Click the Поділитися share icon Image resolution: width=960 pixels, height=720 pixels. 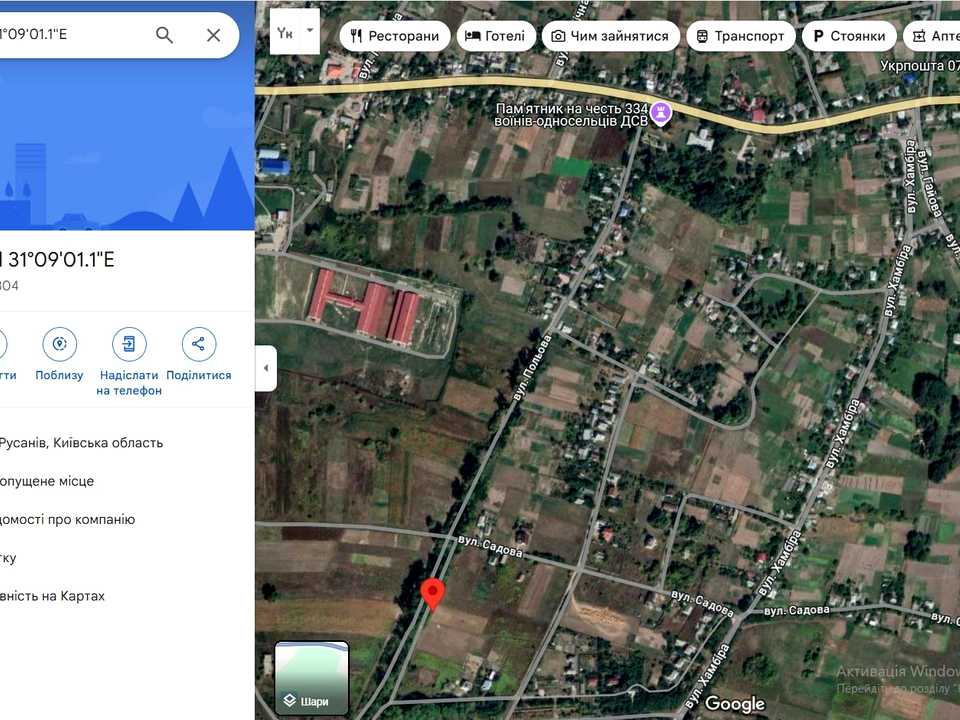click(198, 344)
